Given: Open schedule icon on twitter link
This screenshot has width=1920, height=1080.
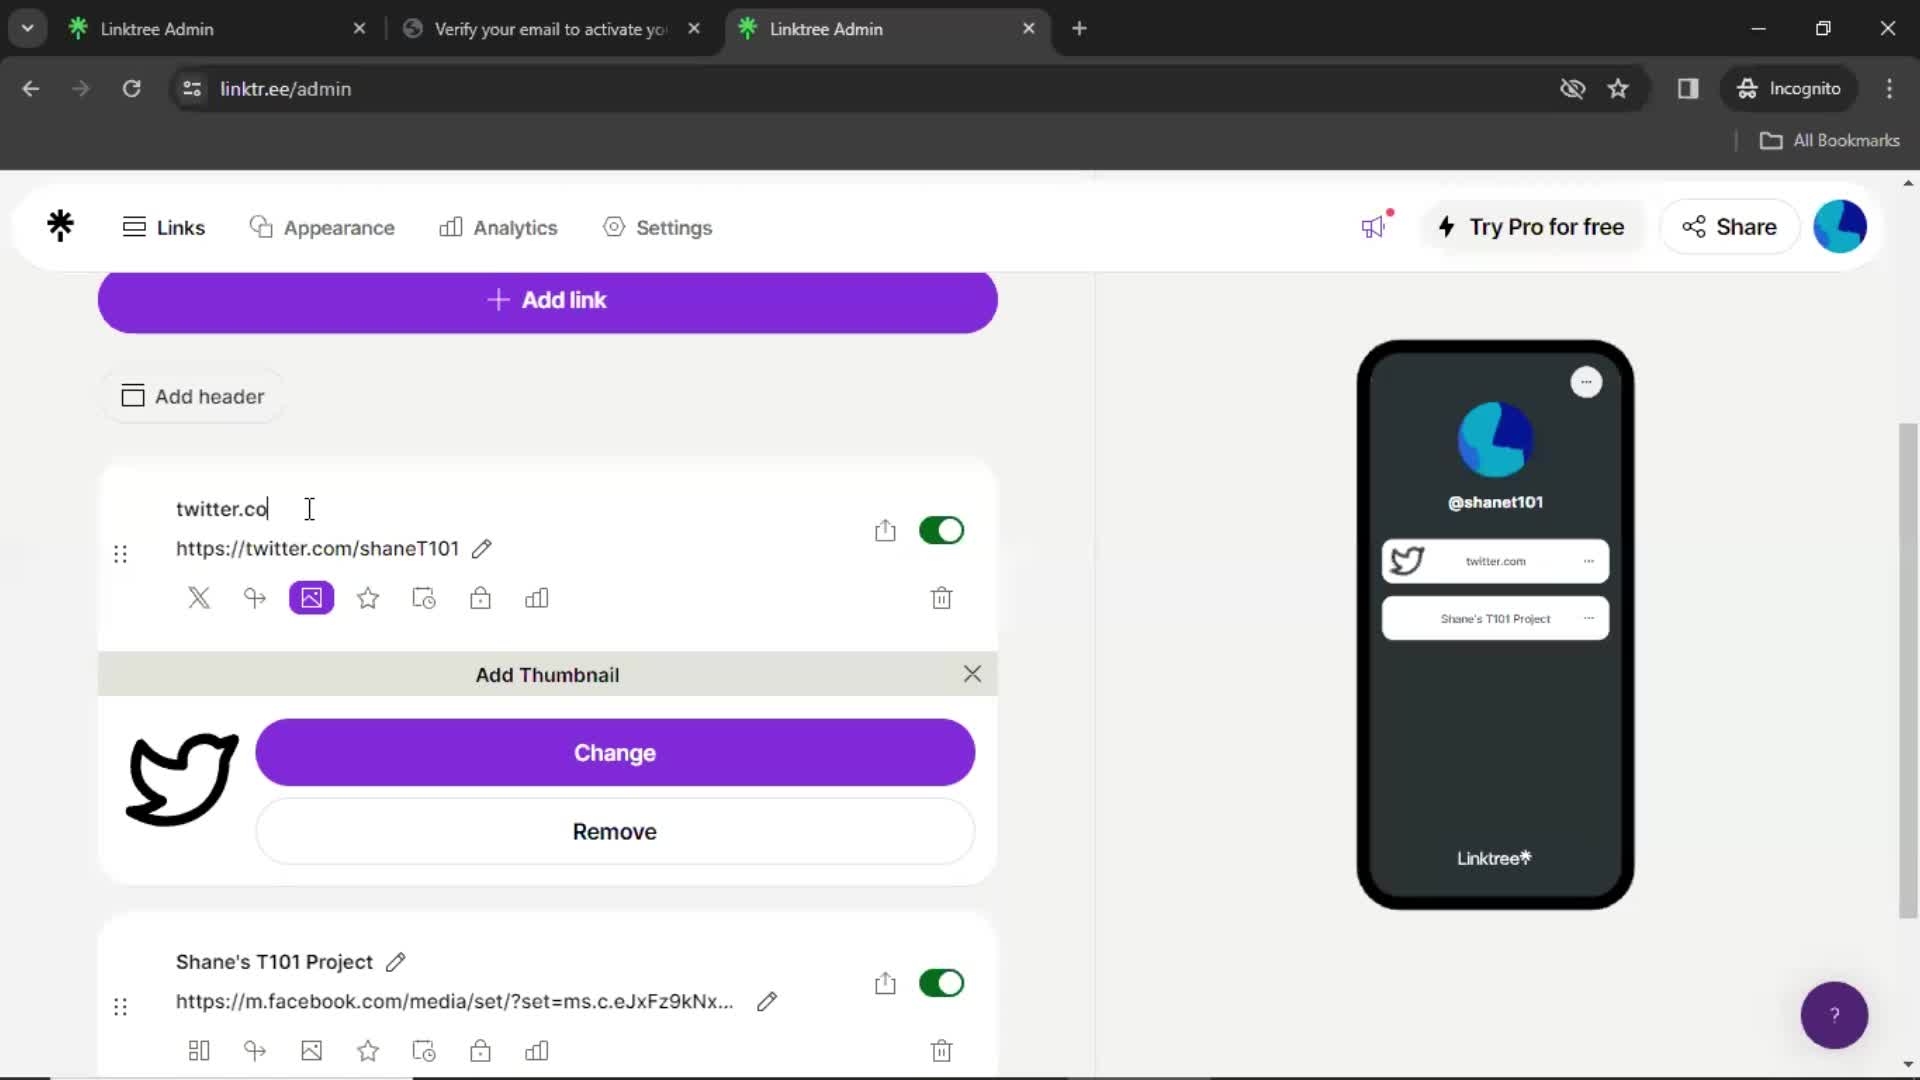Looking at the screenshot, I should click(424, 598).
